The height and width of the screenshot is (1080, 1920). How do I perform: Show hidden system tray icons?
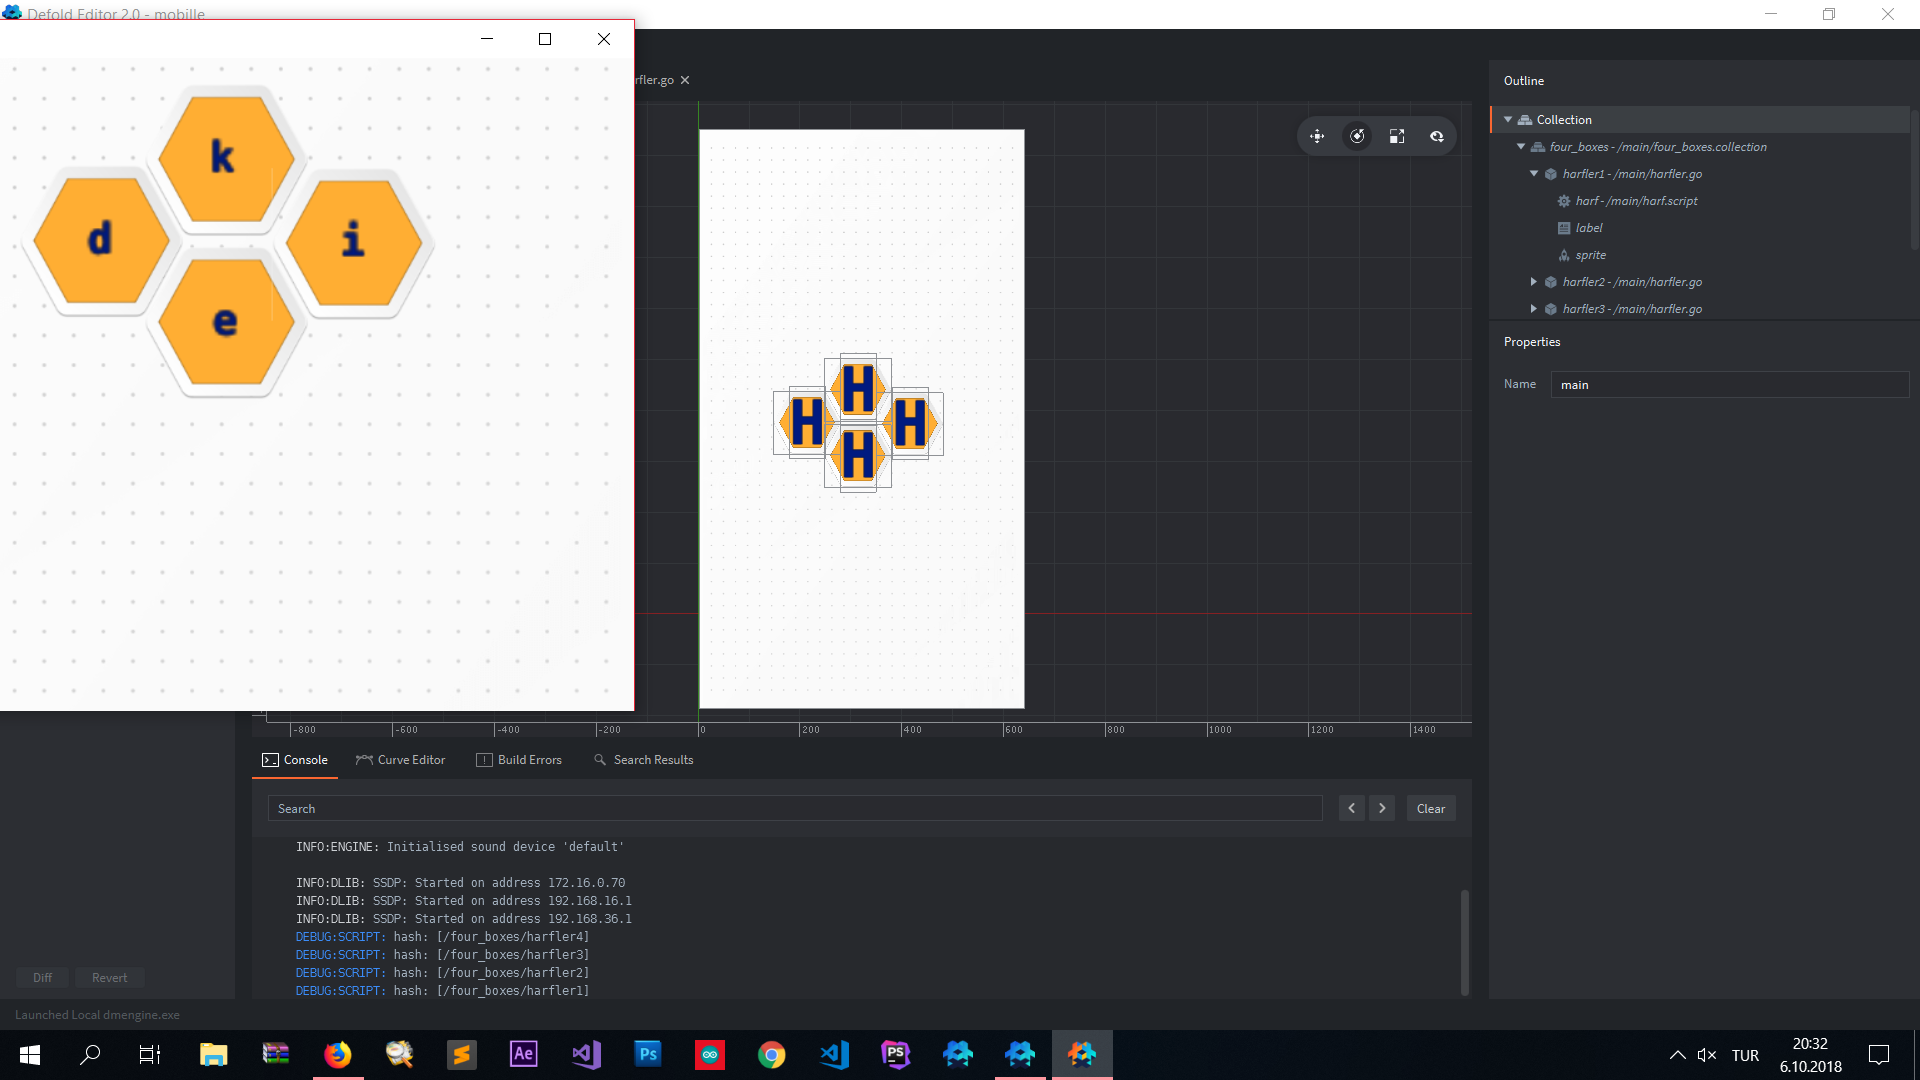tap(1678, 1055)
